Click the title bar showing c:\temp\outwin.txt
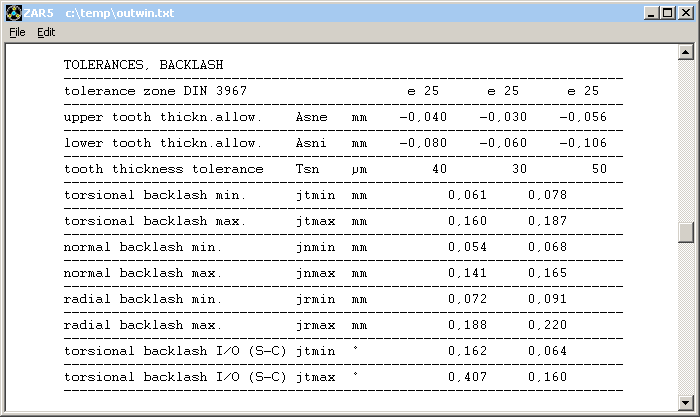The height and width of the screenshot is (417, 700). pyautogui.click(x=300, y=12)
